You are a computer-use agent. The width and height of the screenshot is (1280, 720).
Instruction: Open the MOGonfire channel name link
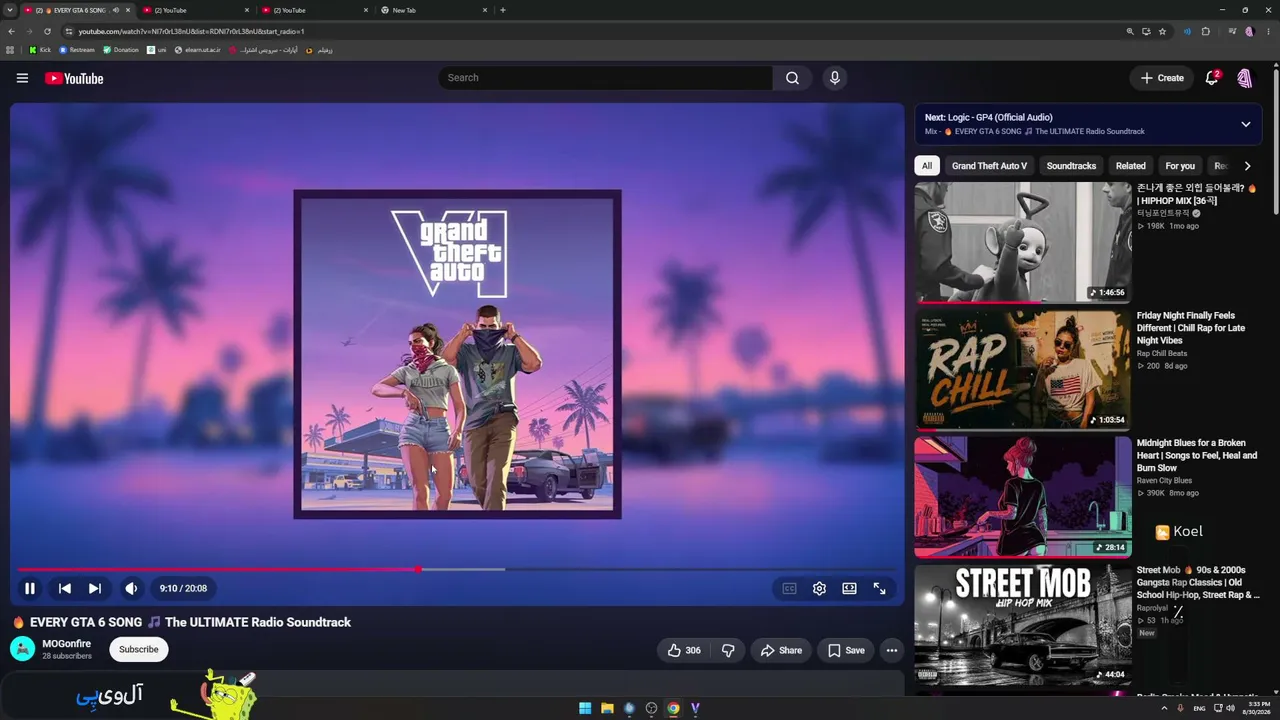(66, 644)
